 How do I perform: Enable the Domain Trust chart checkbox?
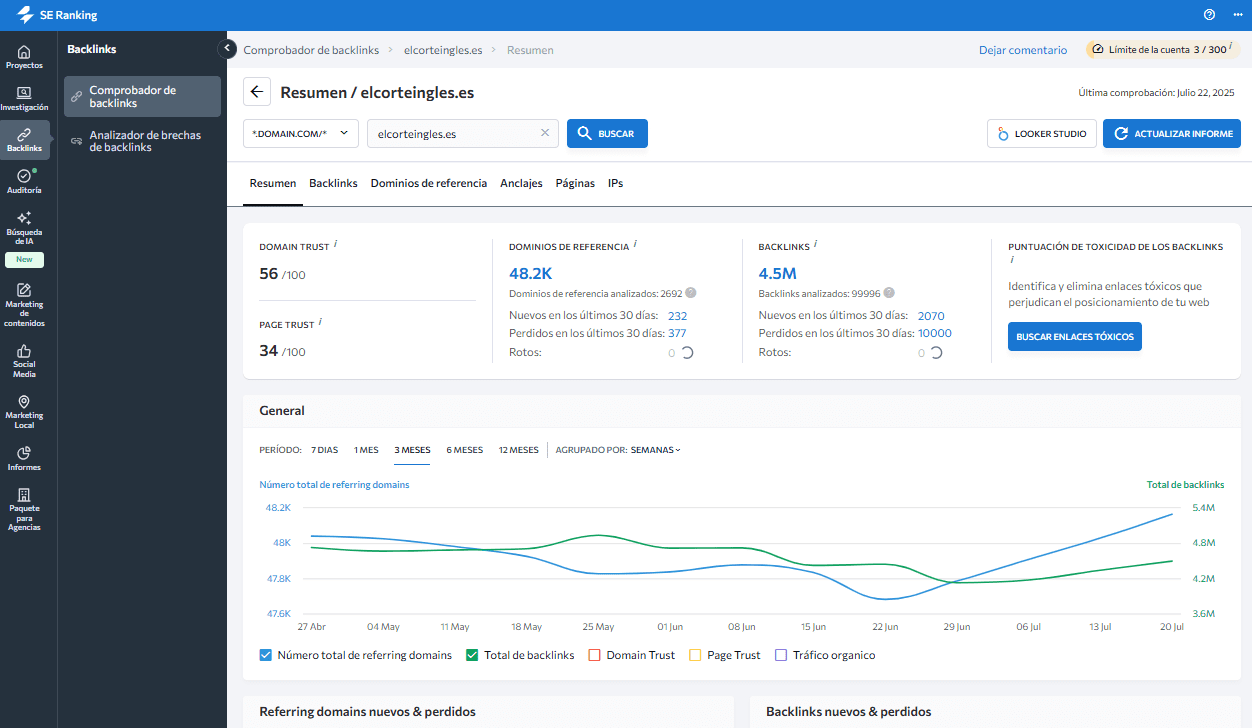594,655
